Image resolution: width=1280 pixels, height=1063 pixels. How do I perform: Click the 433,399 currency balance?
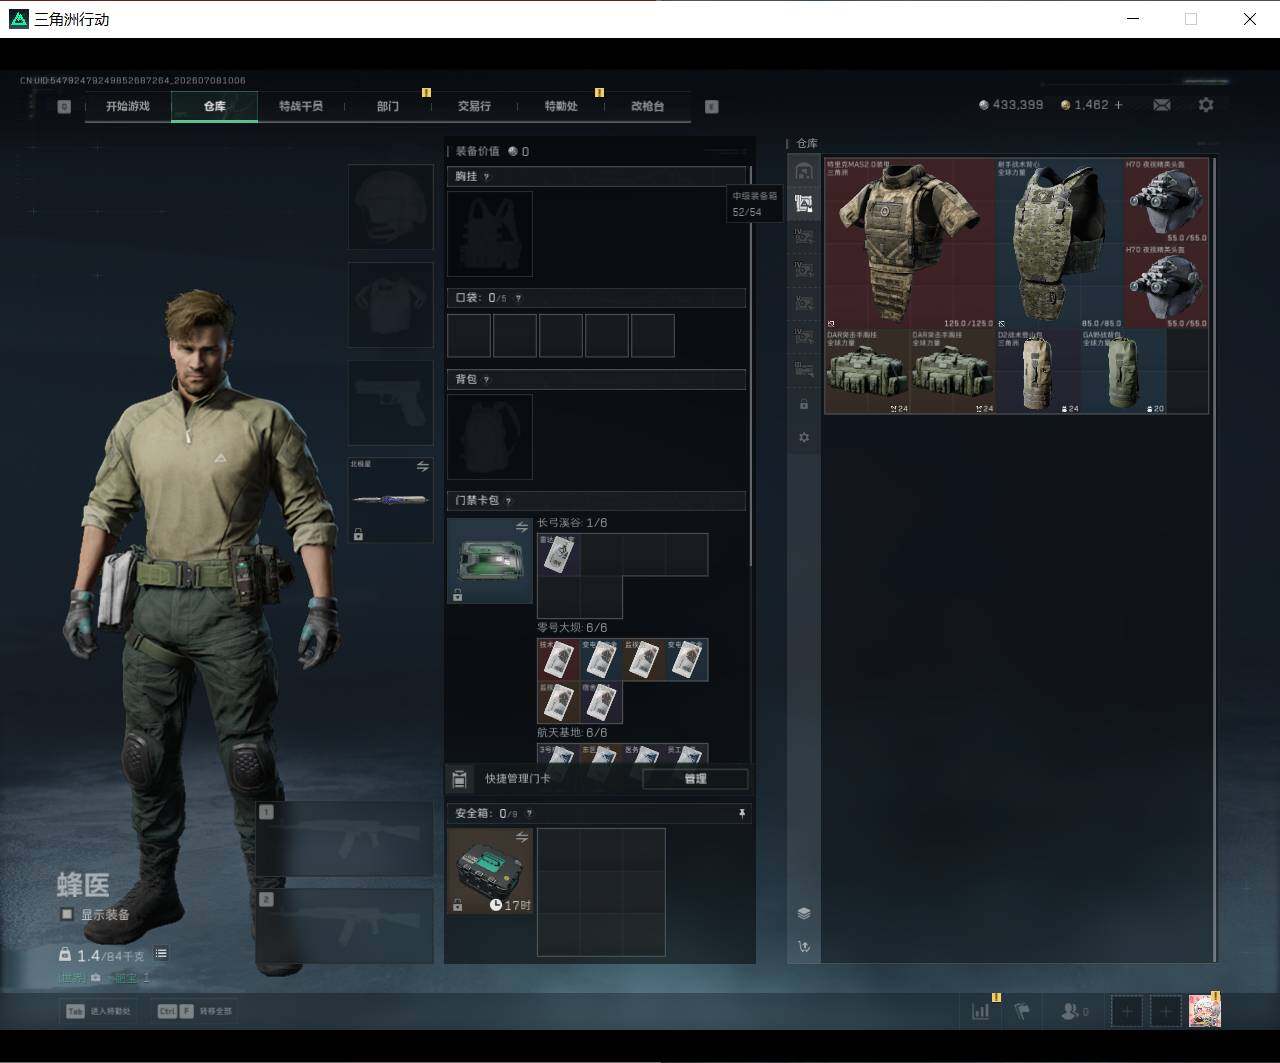[x=1011, y=105]
